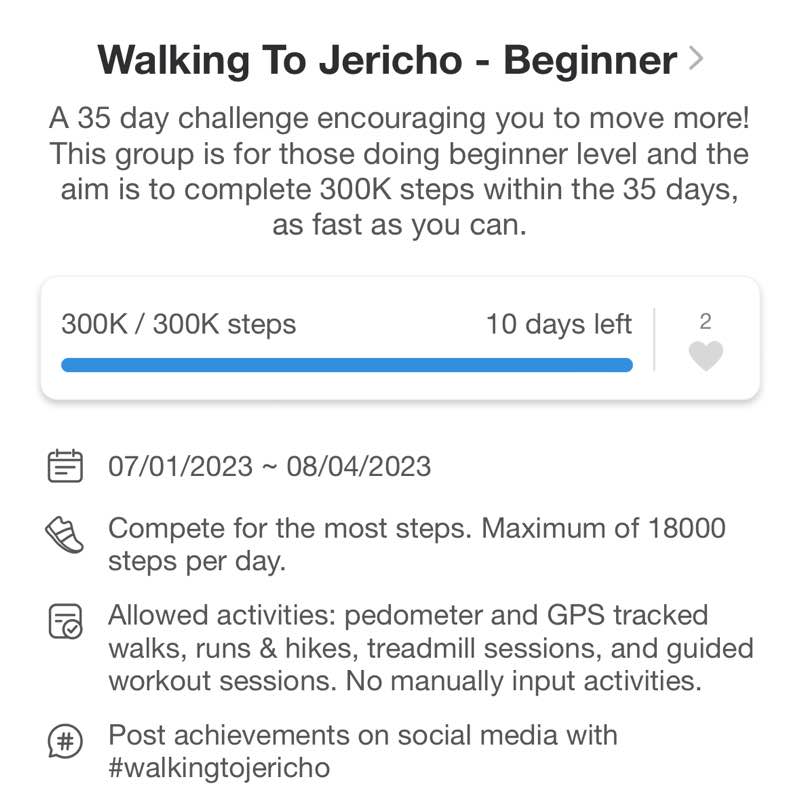Tap the heart icon to like challenge
800x800 pixels.
pyautogui.click(x=706, y=356)
